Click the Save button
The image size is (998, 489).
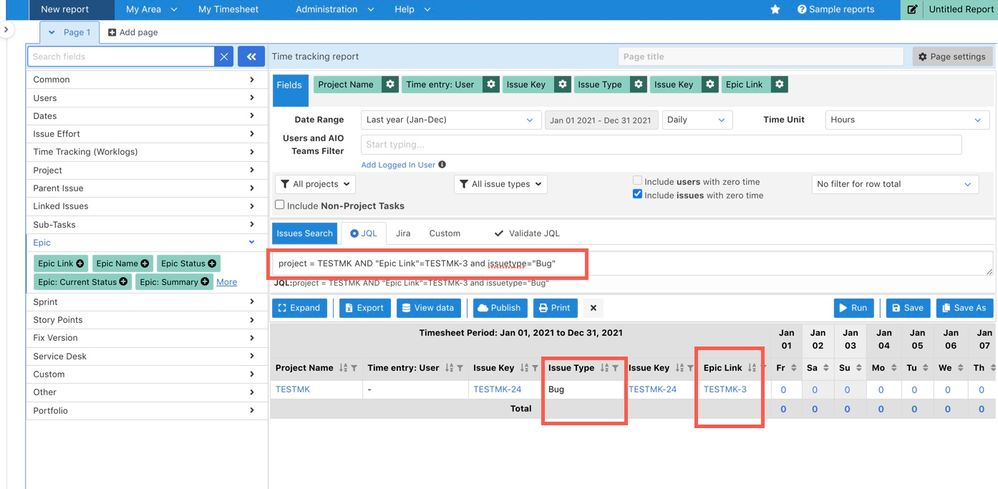tap(908, 308)
